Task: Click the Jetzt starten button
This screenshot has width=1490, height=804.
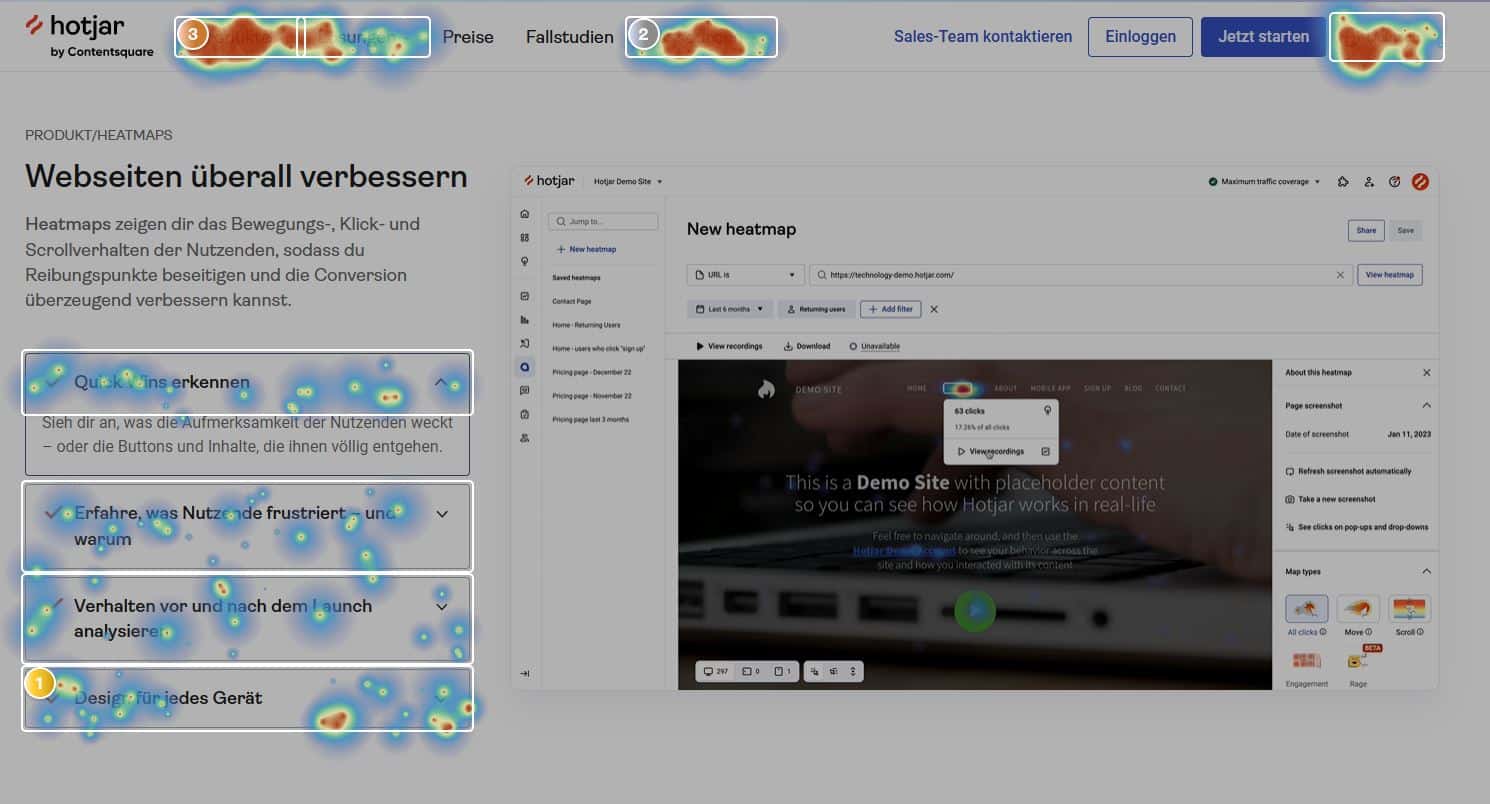Action: [1263, 36]
